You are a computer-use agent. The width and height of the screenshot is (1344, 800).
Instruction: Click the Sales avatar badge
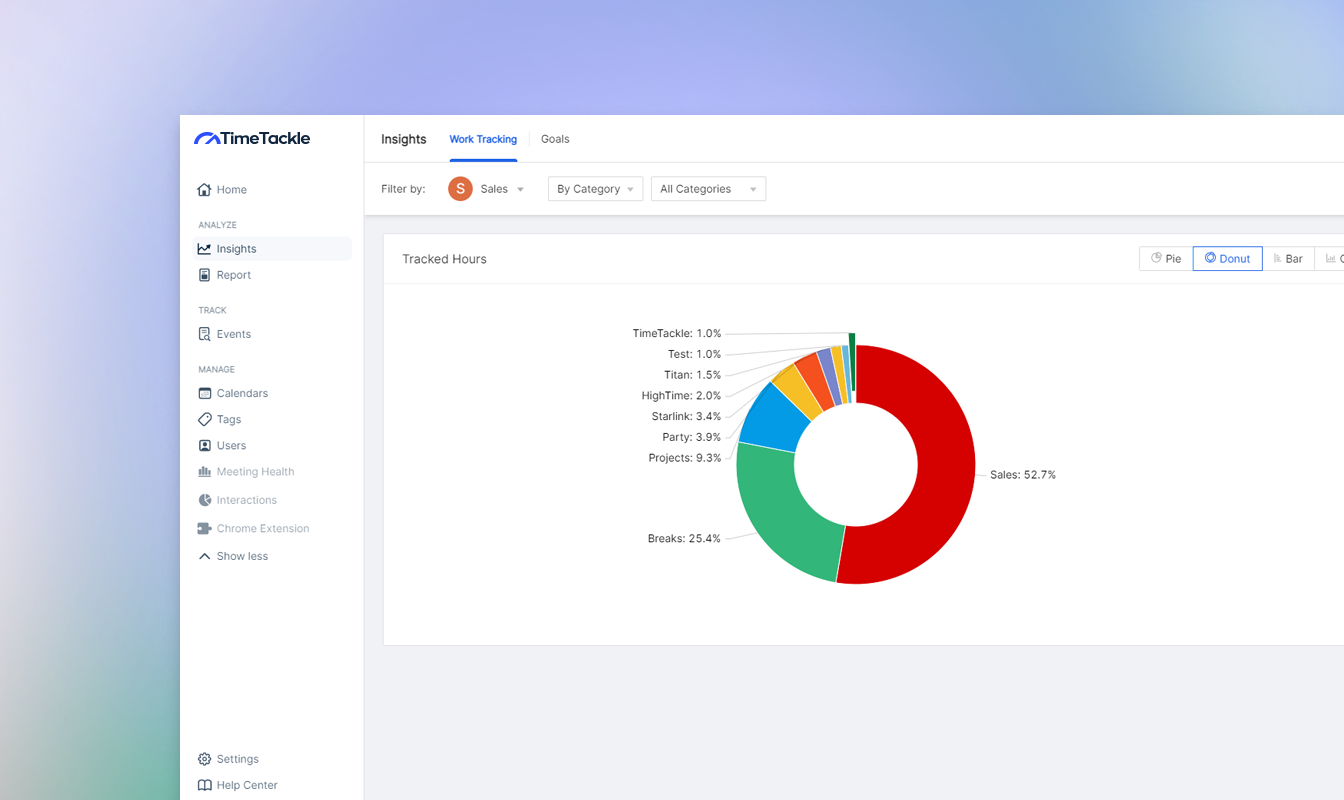[460, 189]
